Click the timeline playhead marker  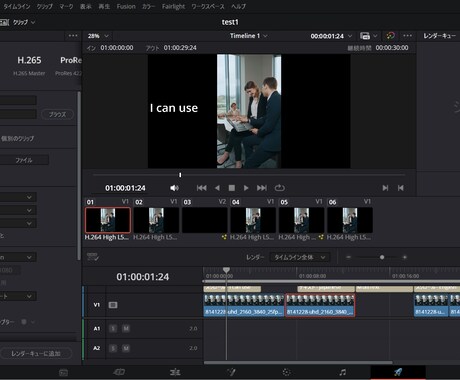(x=226, y=270)
